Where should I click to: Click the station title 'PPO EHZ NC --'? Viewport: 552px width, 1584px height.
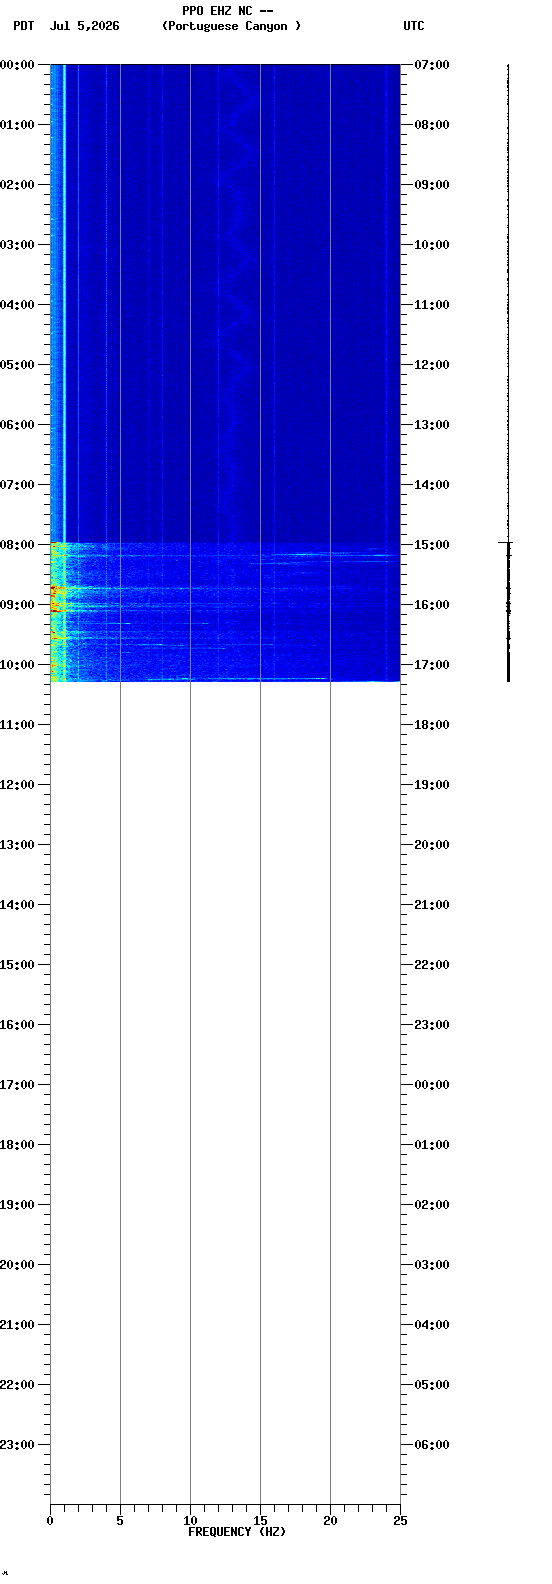(x=227, y=11)
